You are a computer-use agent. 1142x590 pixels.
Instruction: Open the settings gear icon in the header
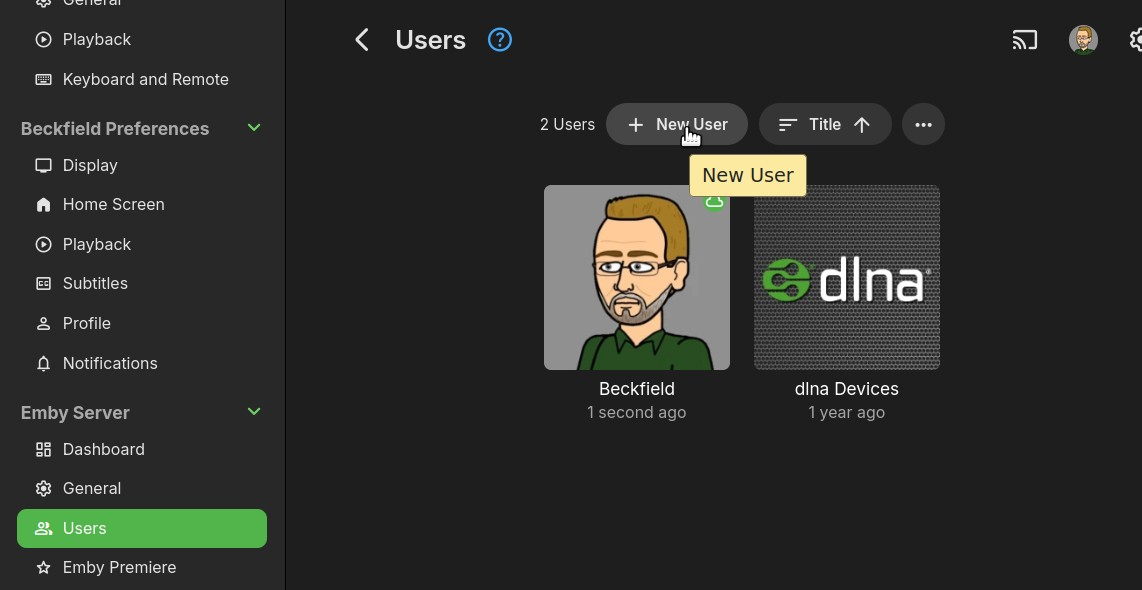[x=1135, y=40]
